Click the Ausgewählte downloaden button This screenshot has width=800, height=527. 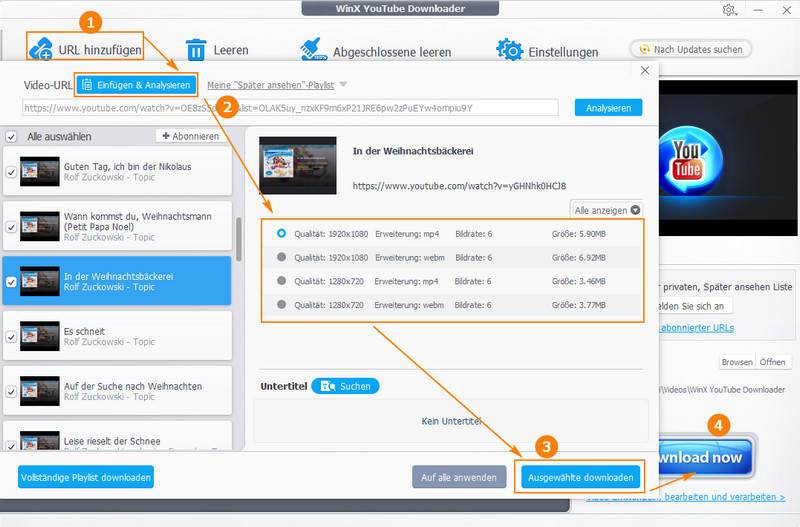pos(580,477)
